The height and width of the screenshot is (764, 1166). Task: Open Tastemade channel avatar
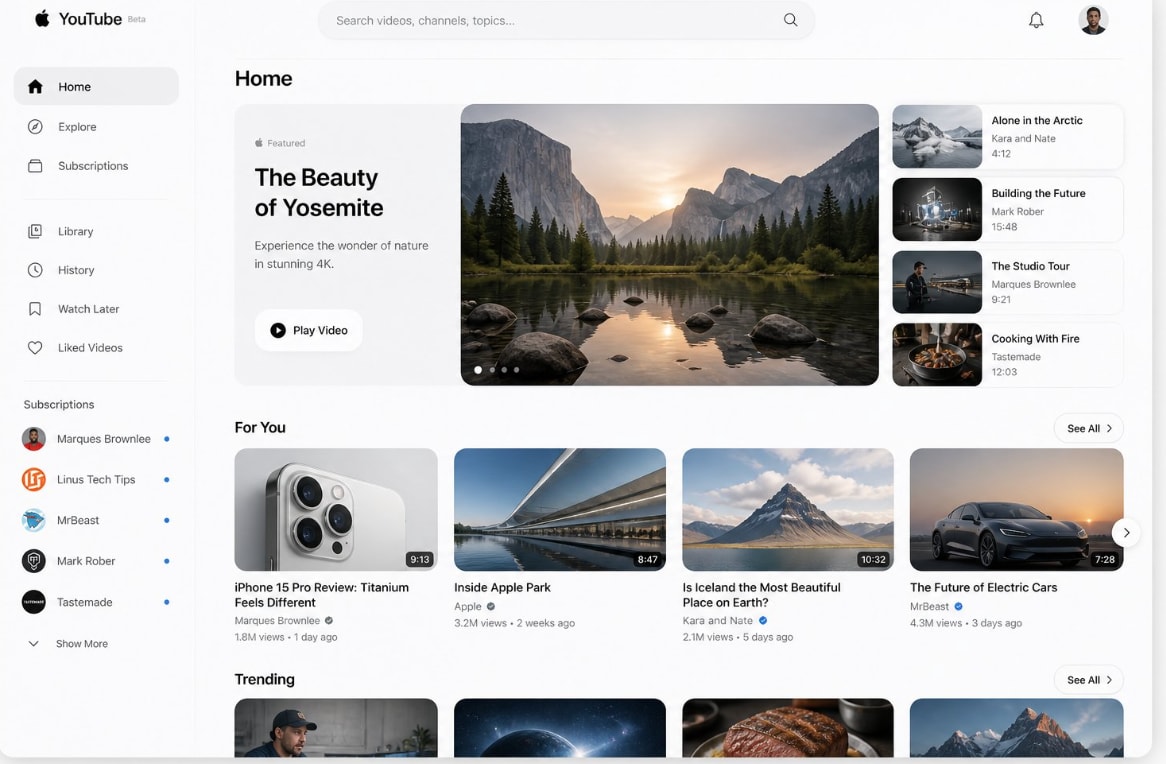tap(33, 602)
